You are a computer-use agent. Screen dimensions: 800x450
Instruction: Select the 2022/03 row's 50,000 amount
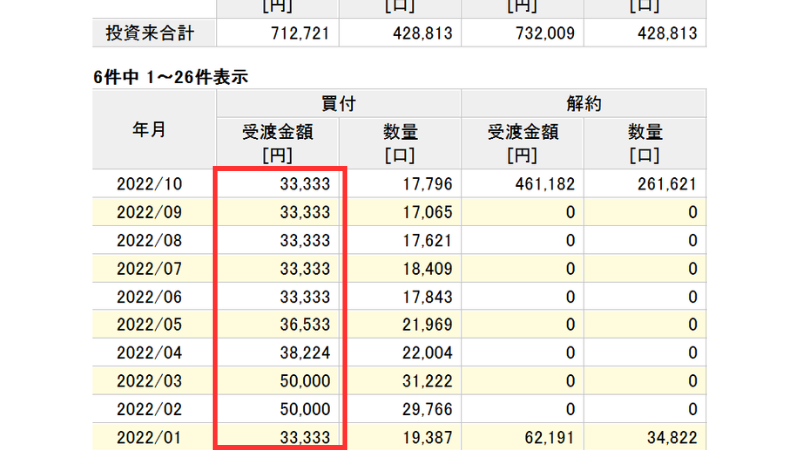click(303, 380)
